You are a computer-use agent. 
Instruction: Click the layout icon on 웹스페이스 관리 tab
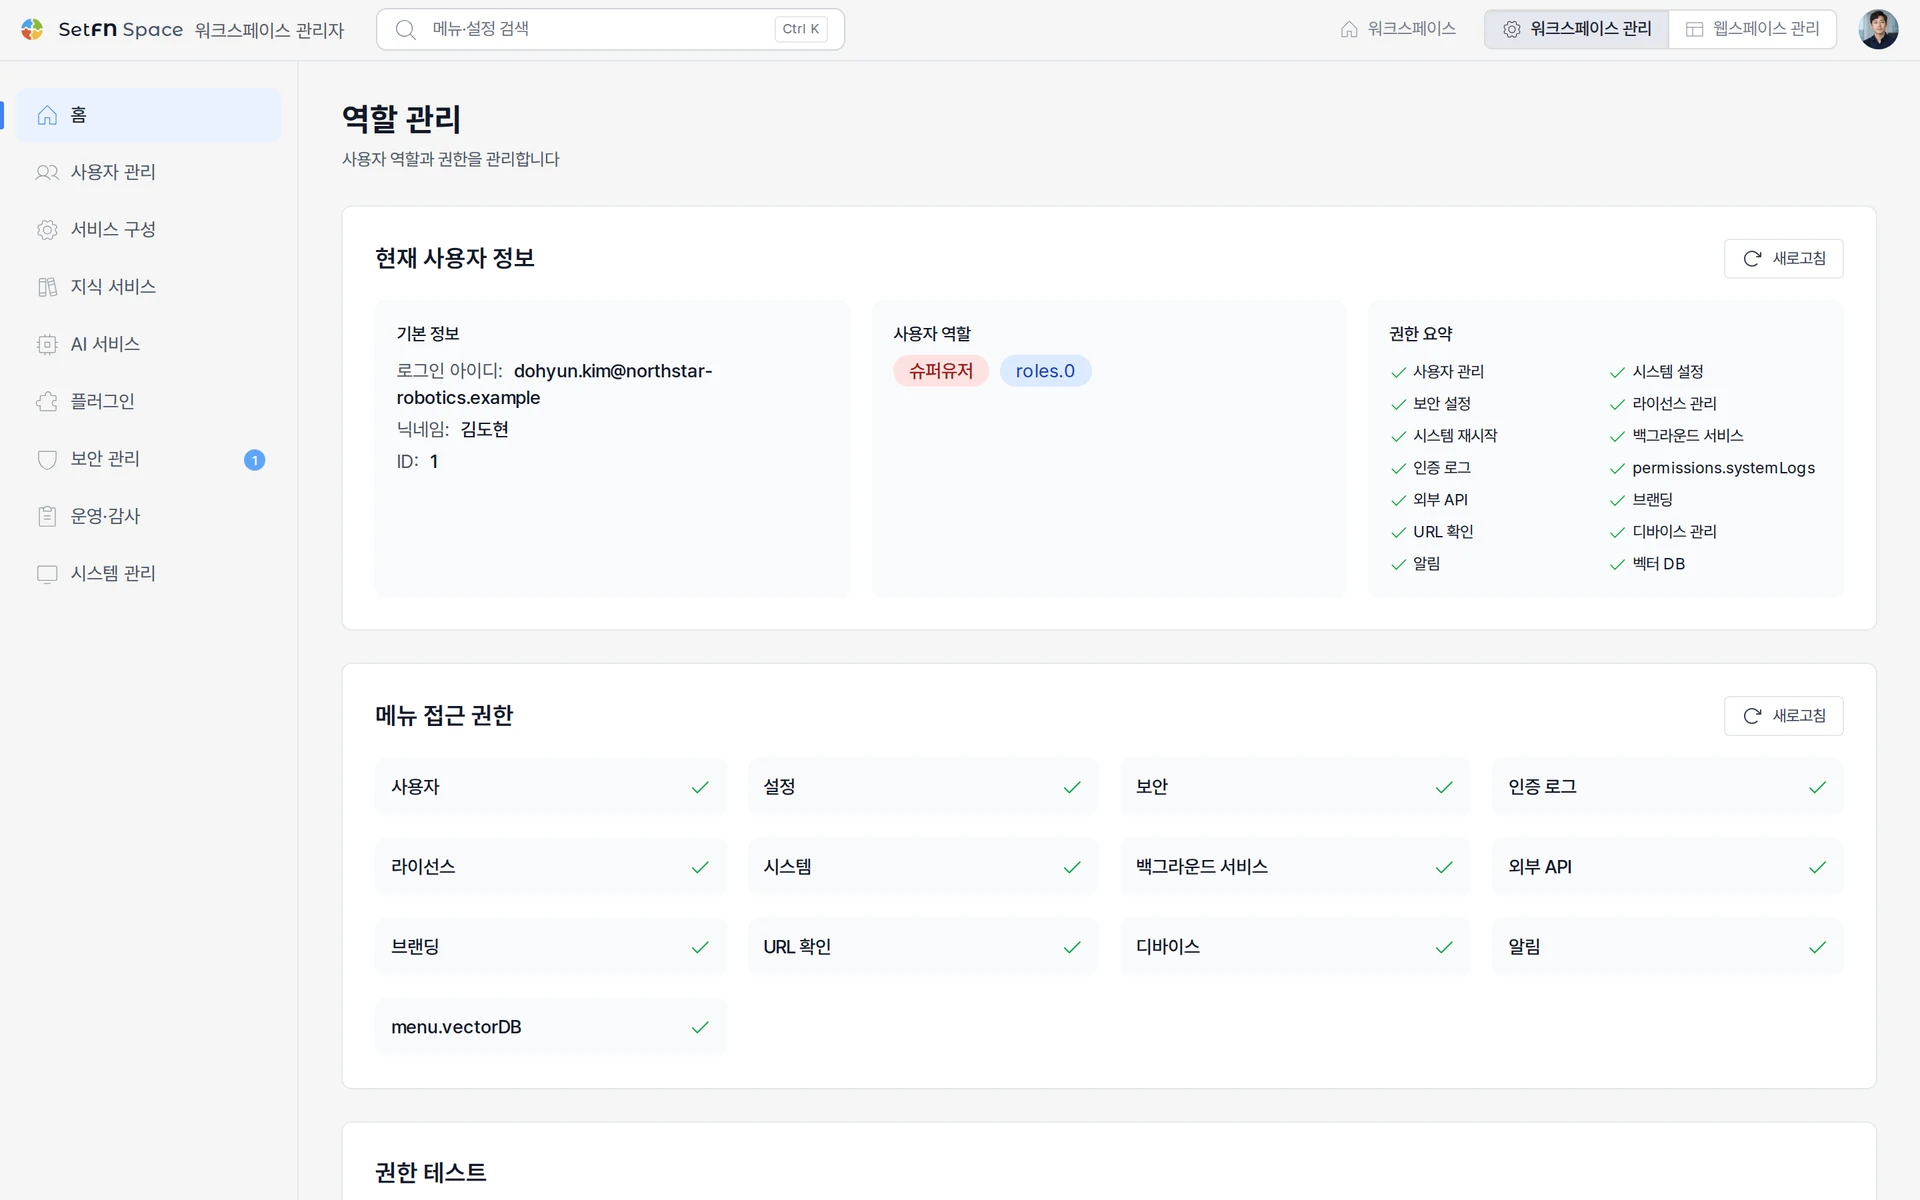[x=1694, y=29]
